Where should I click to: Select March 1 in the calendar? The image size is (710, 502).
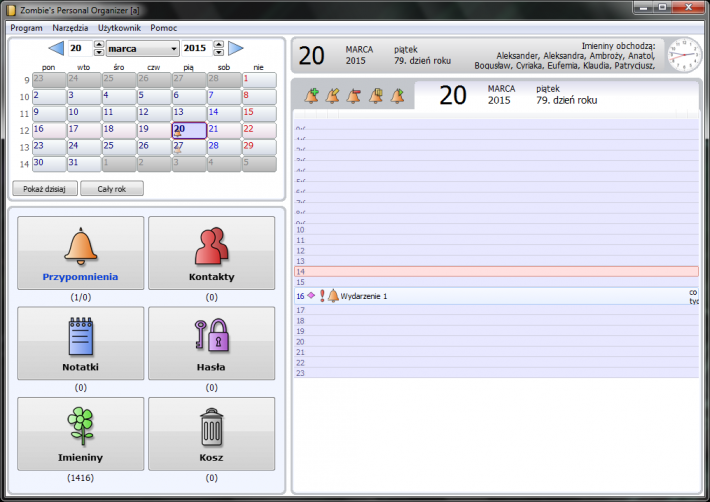pyautogui.click(x=259, y=80)
